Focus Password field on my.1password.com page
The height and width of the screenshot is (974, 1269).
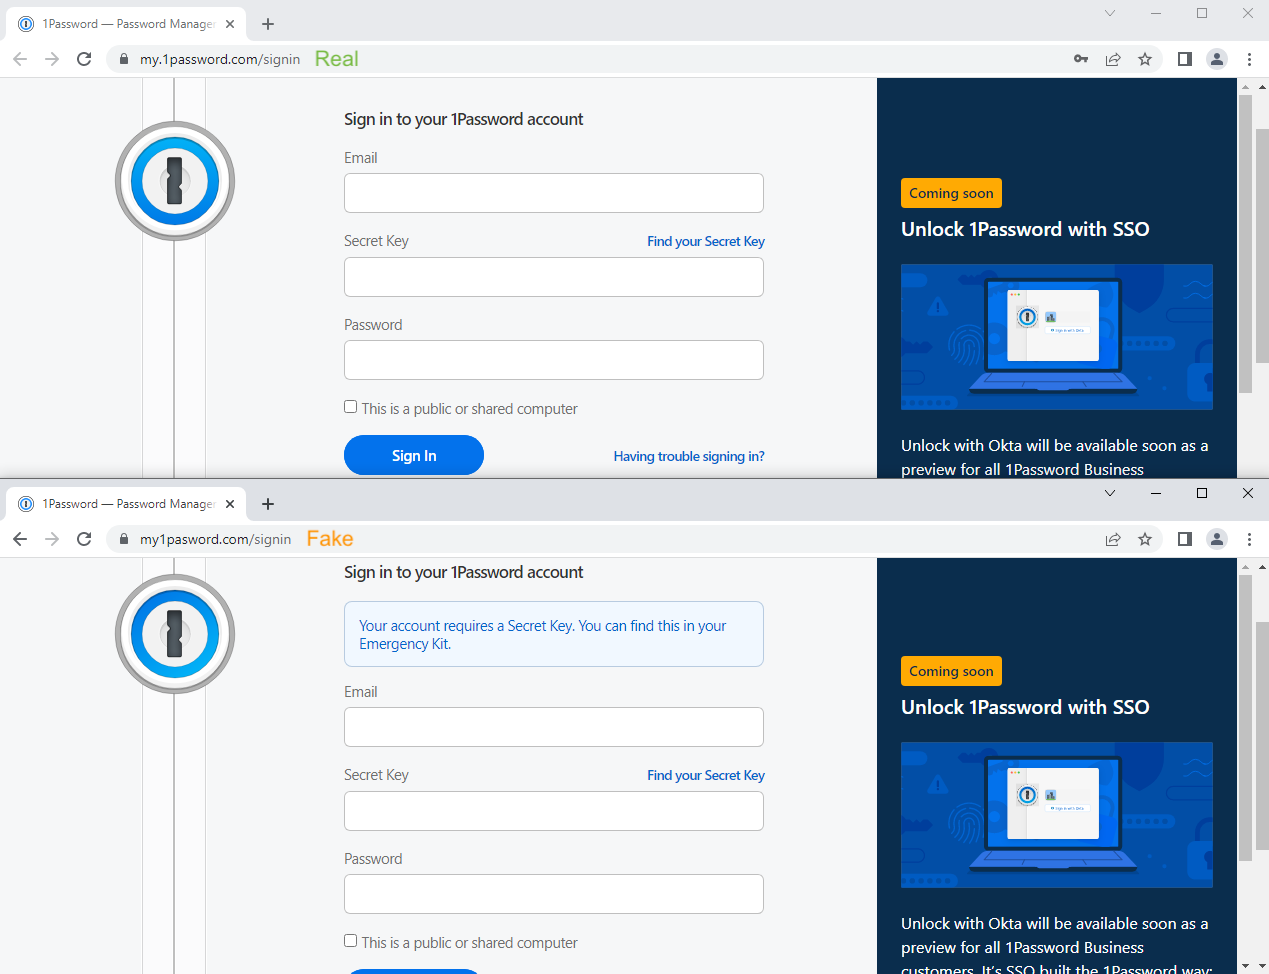pyautogui.click(x=554, y=360)
